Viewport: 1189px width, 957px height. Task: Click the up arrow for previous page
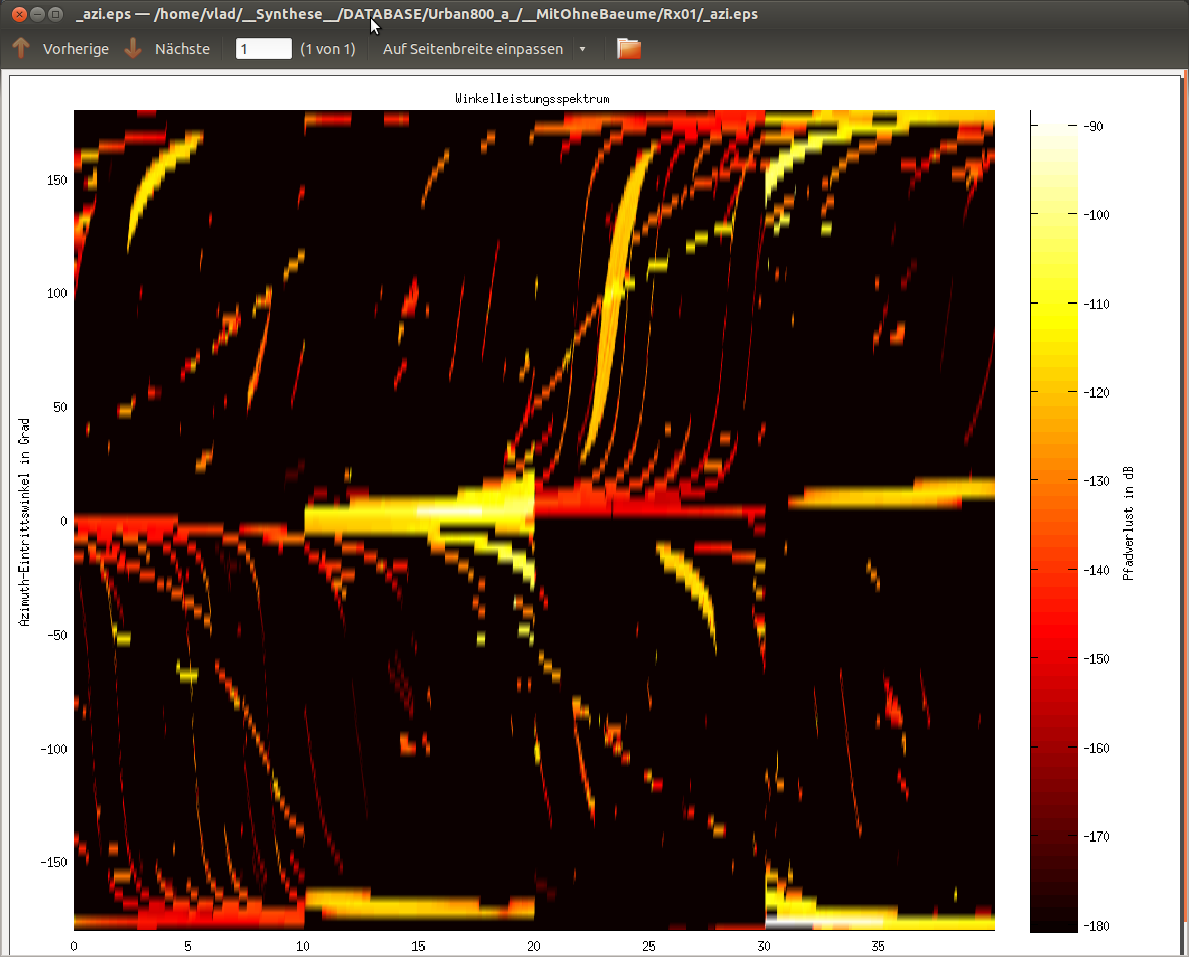21,49
